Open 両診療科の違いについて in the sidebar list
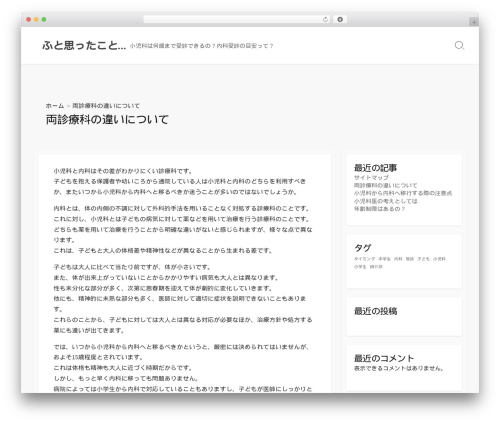 [385, 185]
